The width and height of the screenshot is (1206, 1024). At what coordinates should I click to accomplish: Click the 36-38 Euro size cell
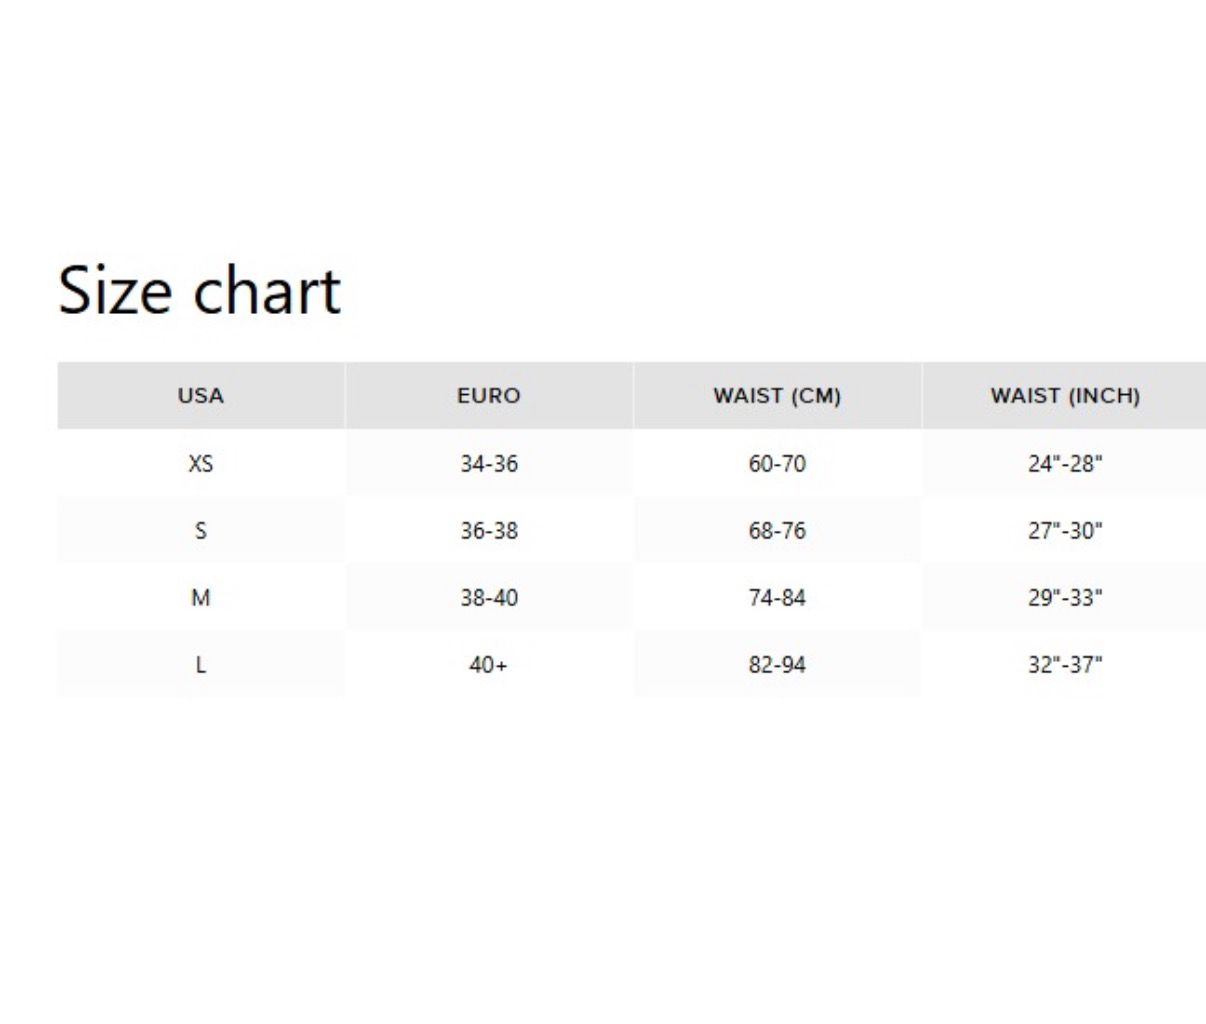pyautogui.click(x=489, y=531)
